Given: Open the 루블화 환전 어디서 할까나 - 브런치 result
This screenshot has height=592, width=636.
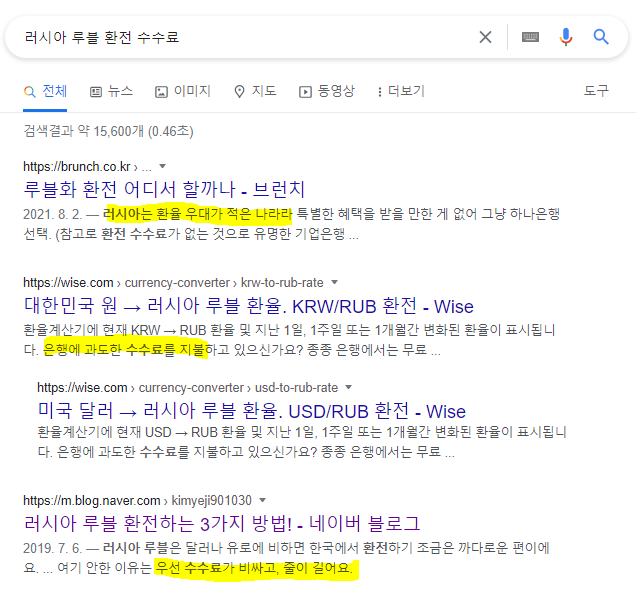Looking at the screenshot, I should tap(164, 189).
